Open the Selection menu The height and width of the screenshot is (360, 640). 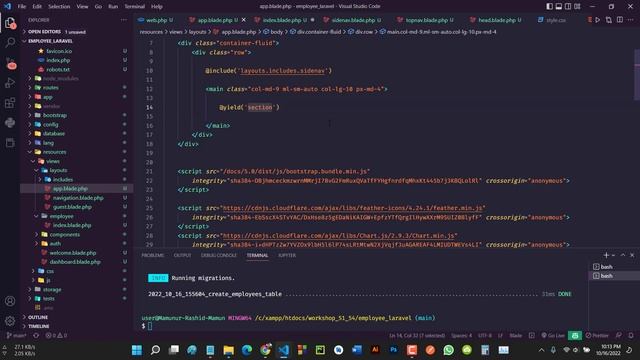[59, 6]
